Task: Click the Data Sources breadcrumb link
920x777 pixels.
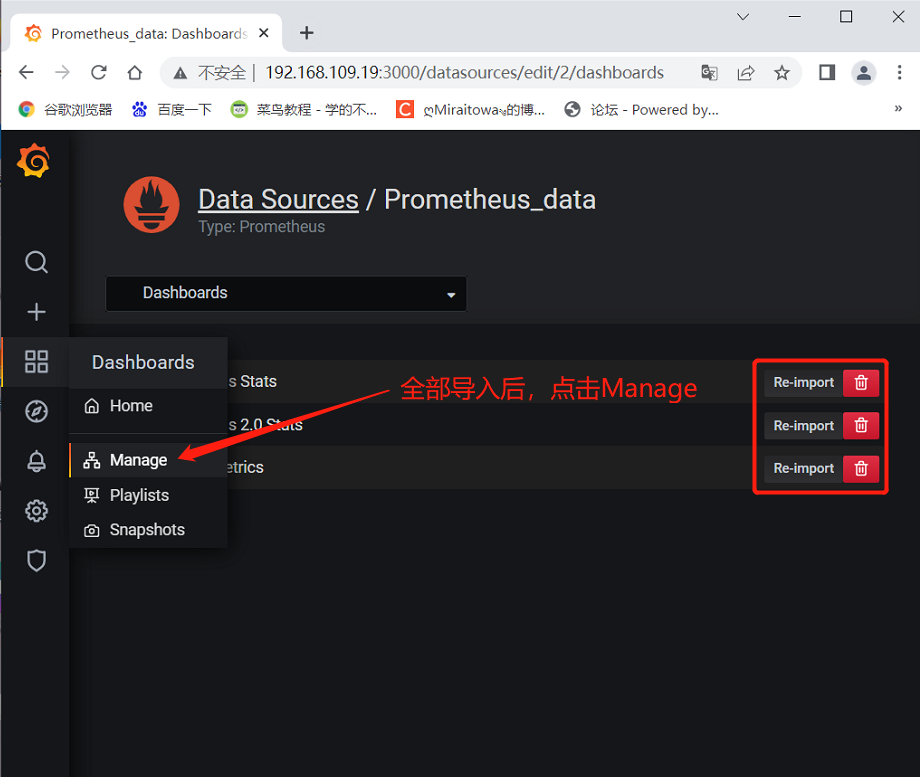Action: point(278,199)
